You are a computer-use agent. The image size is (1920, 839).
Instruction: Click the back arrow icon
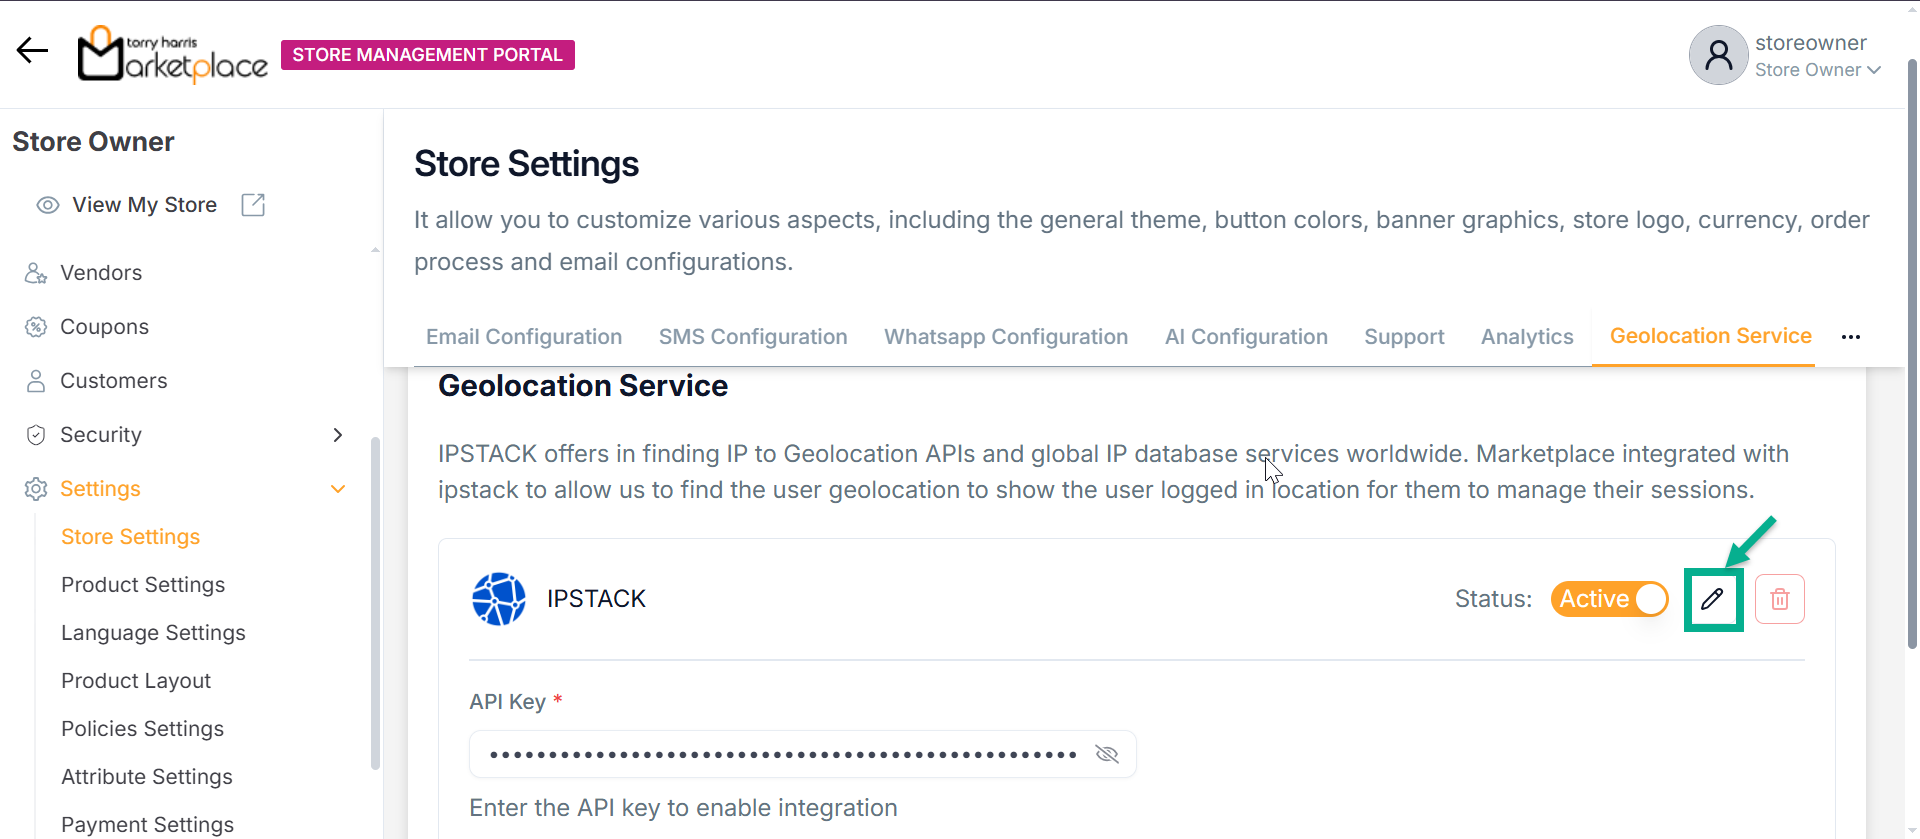[x=32, y=50]
